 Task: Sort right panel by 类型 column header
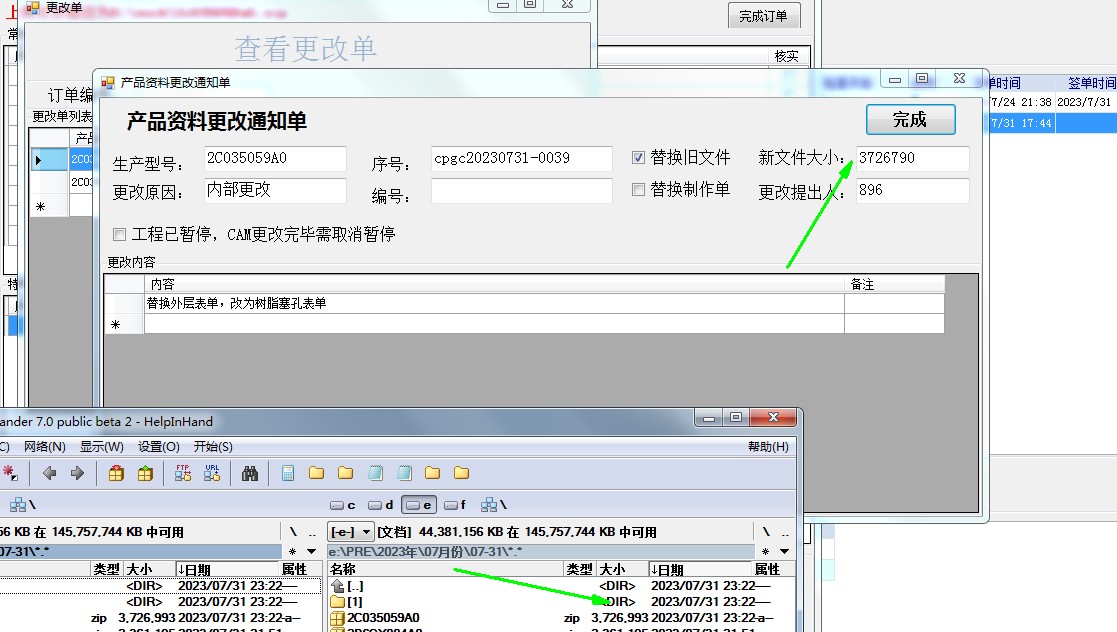pyautogui.click(x=581, y=569)
